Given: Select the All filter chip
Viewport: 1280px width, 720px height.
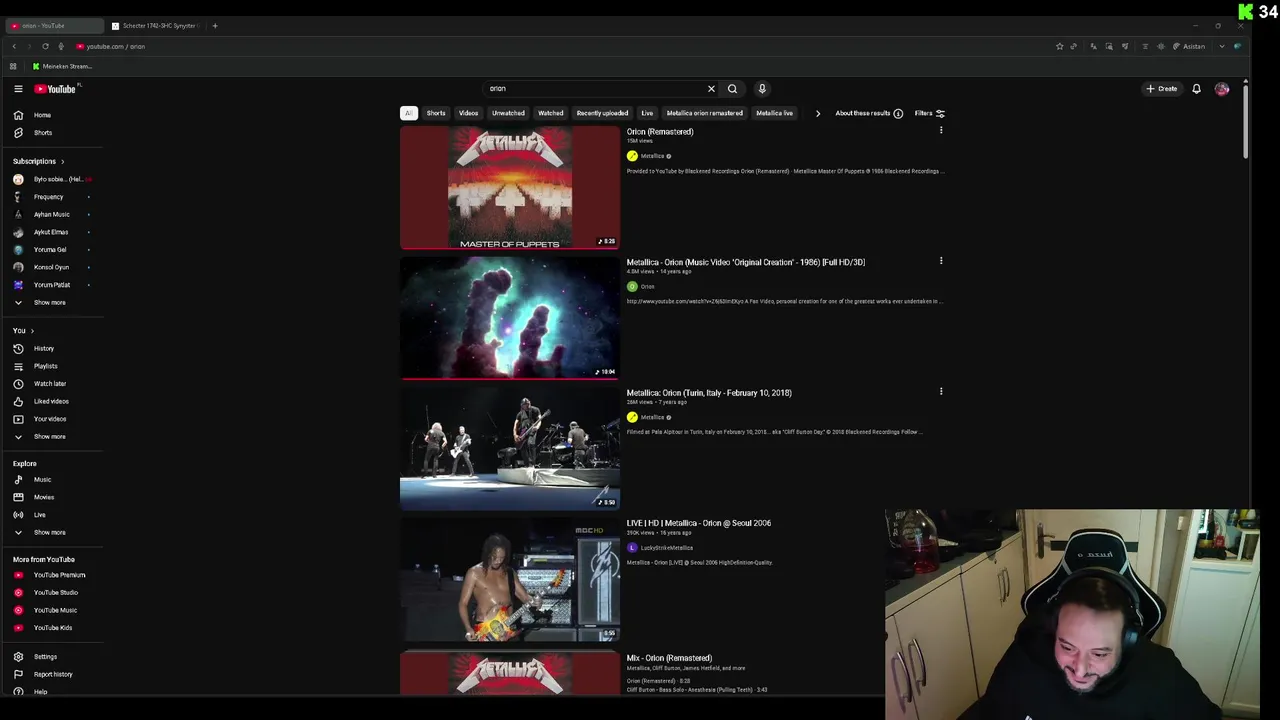Looking at the screenshot, I should pos(409,114).
